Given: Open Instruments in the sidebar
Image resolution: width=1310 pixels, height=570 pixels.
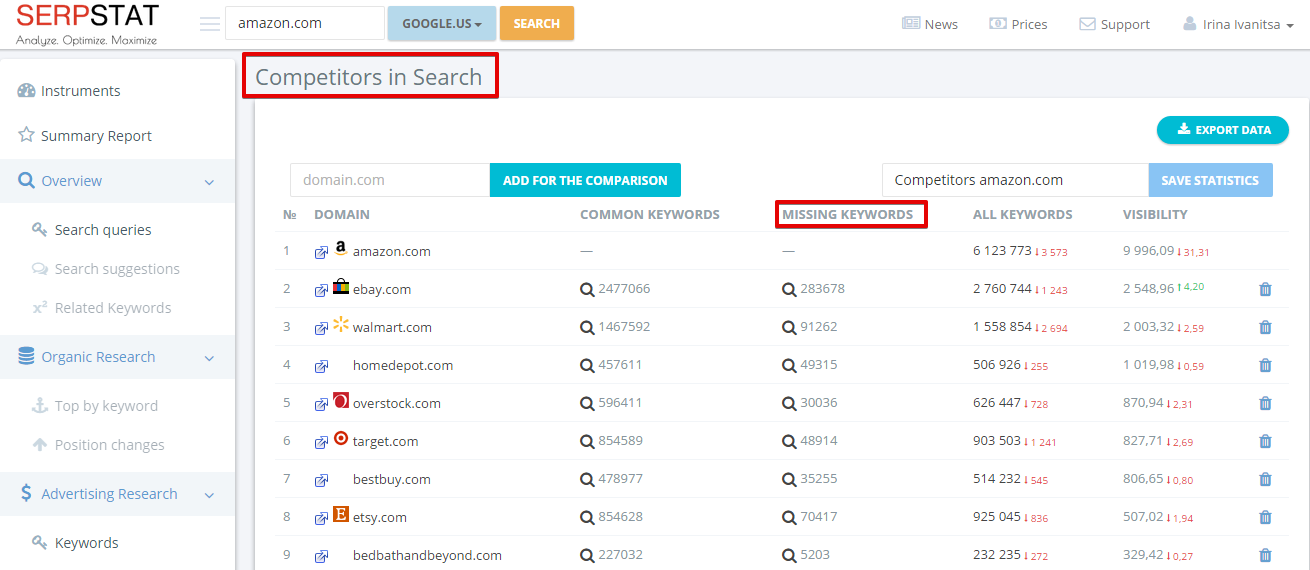Looking at the screenshot, I should (x=69, y=91).
